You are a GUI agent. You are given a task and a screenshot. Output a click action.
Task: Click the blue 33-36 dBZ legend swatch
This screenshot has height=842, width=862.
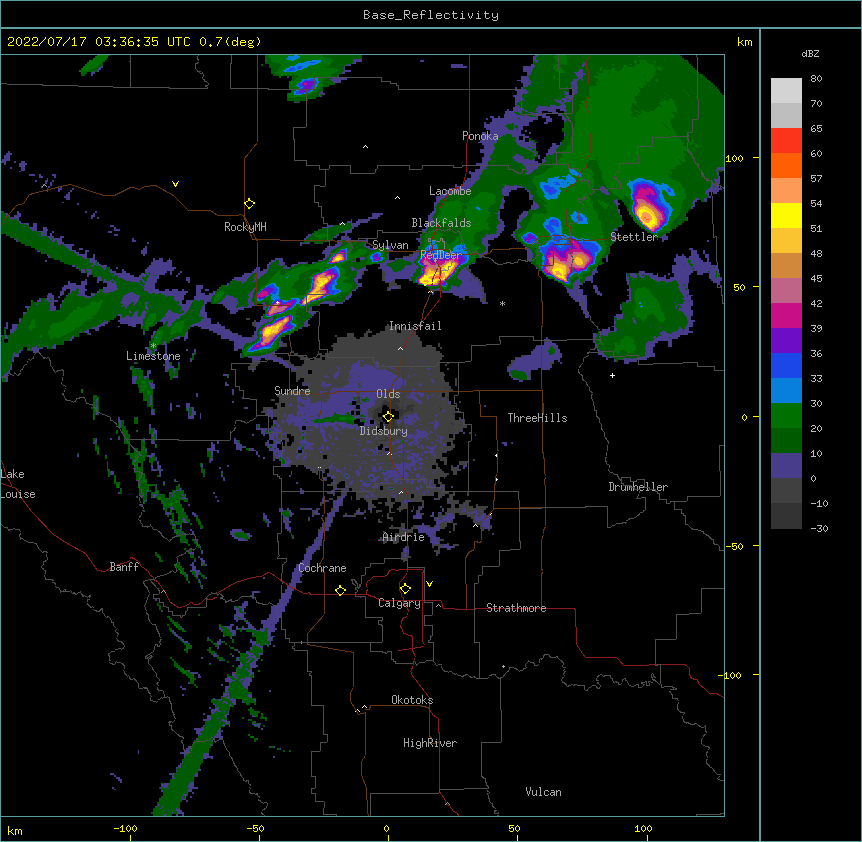(x=786, y=365)
